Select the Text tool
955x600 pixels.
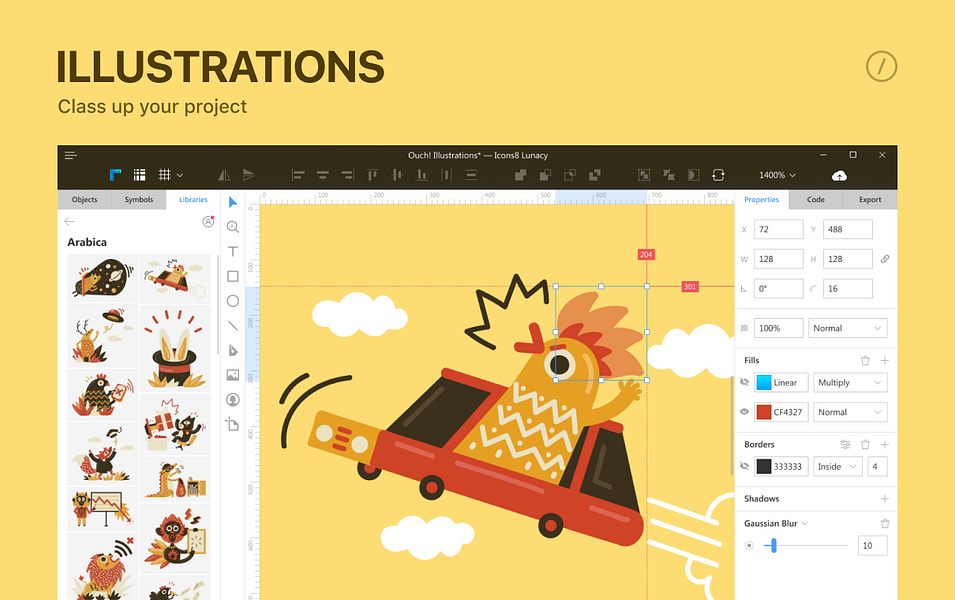point(232,252)
